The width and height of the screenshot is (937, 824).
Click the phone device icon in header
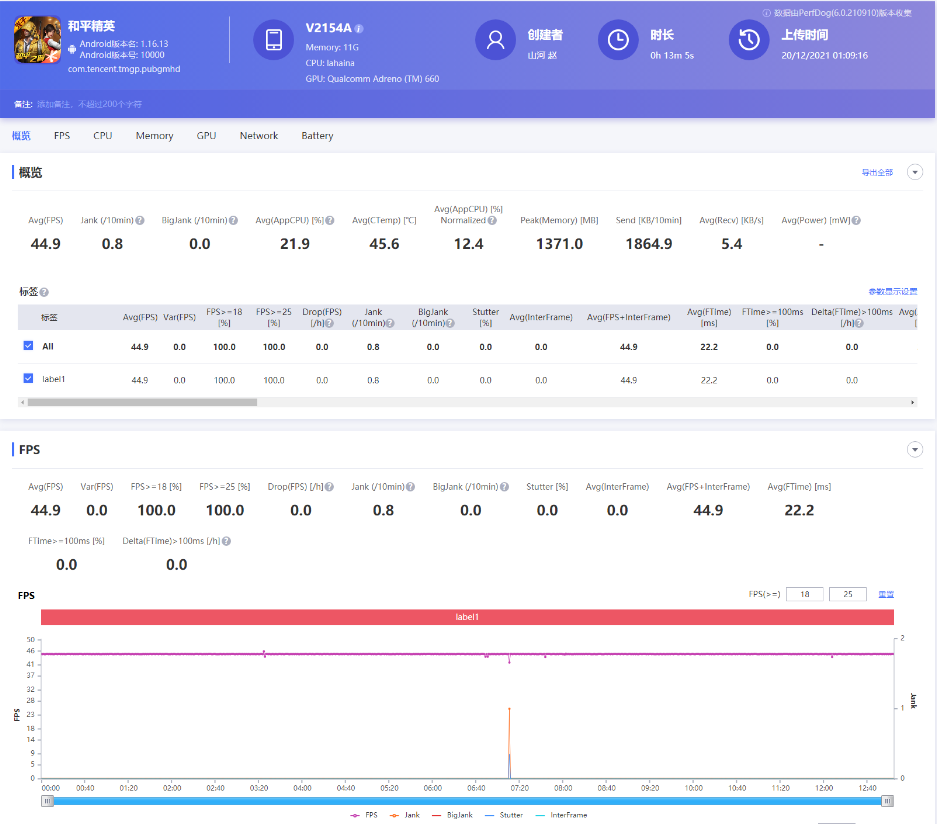coord(272,40)
